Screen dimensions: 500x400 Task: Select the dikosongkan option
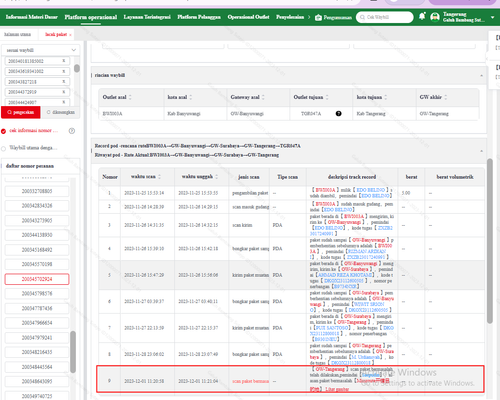pos(60,112)
